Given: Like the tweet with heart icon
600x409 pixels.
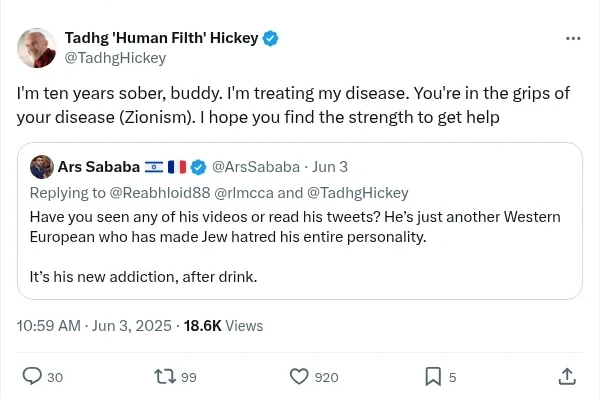Looking at the screenshot, I should (x=299, y=376).
